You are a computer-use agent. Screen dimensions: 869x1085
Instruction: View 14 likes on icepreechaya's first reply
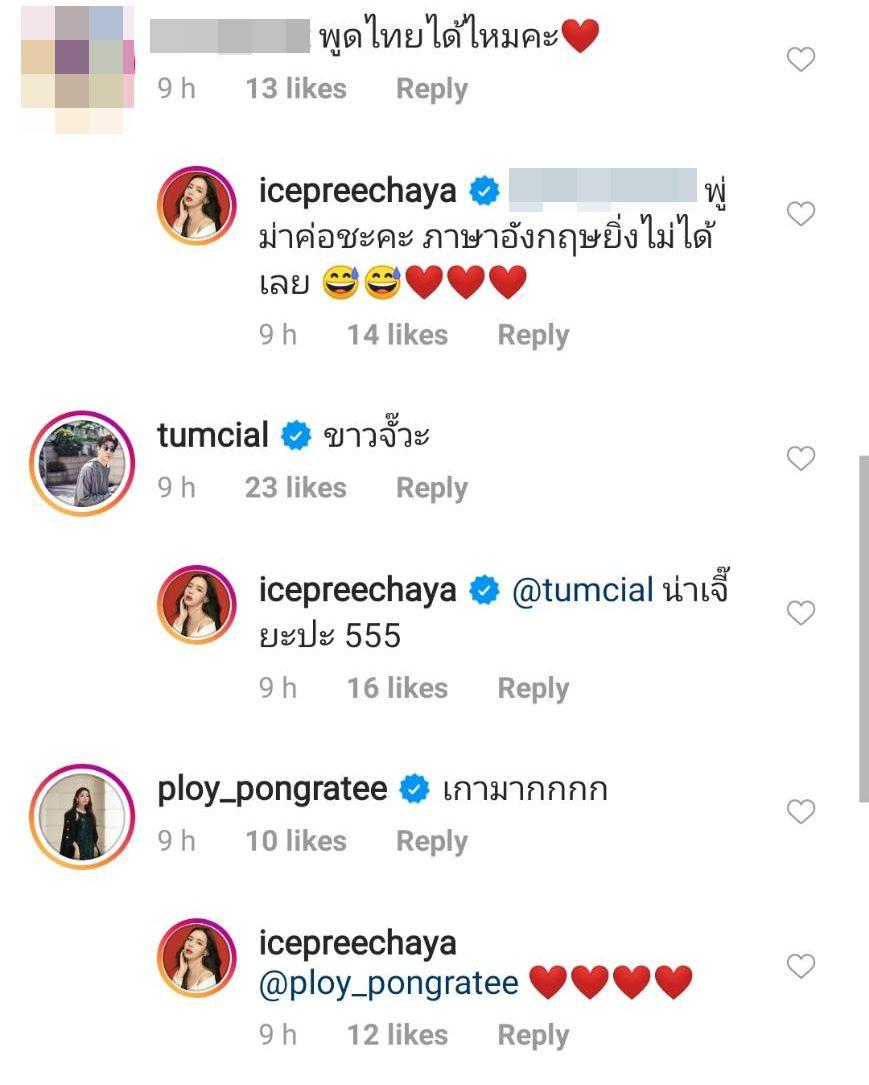pyautogui.click(x=397, y=335)
